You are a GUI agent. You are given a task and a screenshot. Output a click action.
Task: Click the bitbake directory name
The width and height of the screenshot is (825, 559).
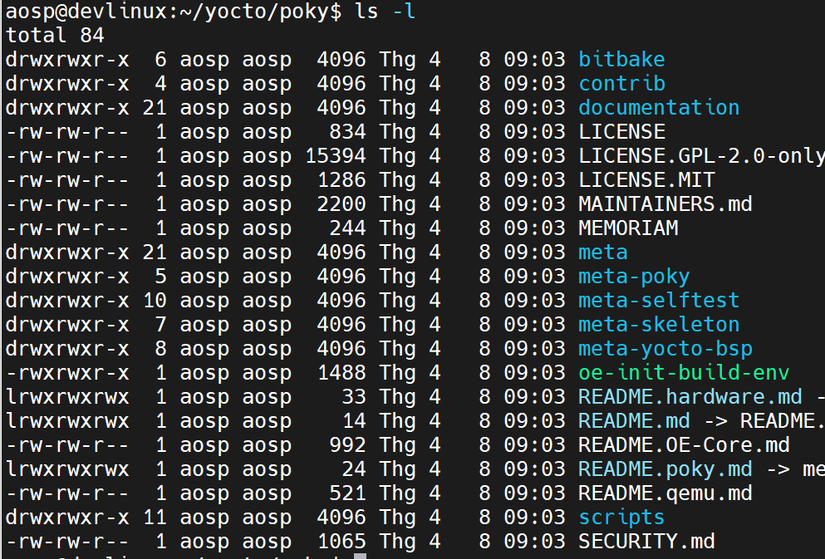(x=621, y=59)
